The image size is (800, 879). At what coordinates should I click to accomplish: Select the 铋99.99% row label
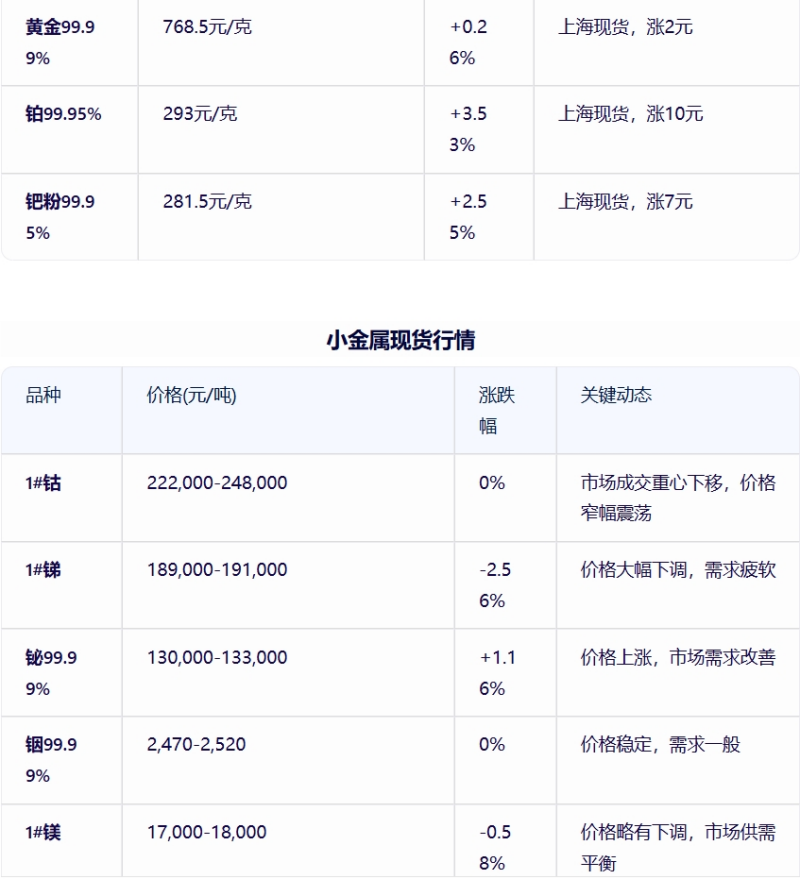pos(51,673)
